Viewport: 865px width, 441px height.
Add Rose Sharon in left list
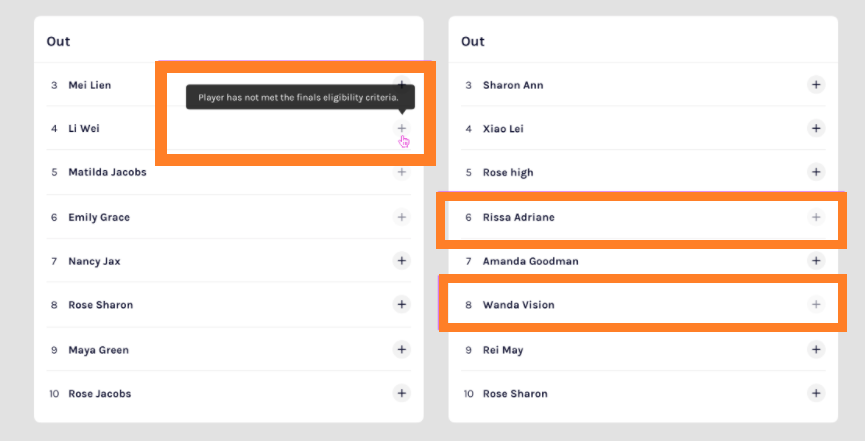[x=402, y=304]
